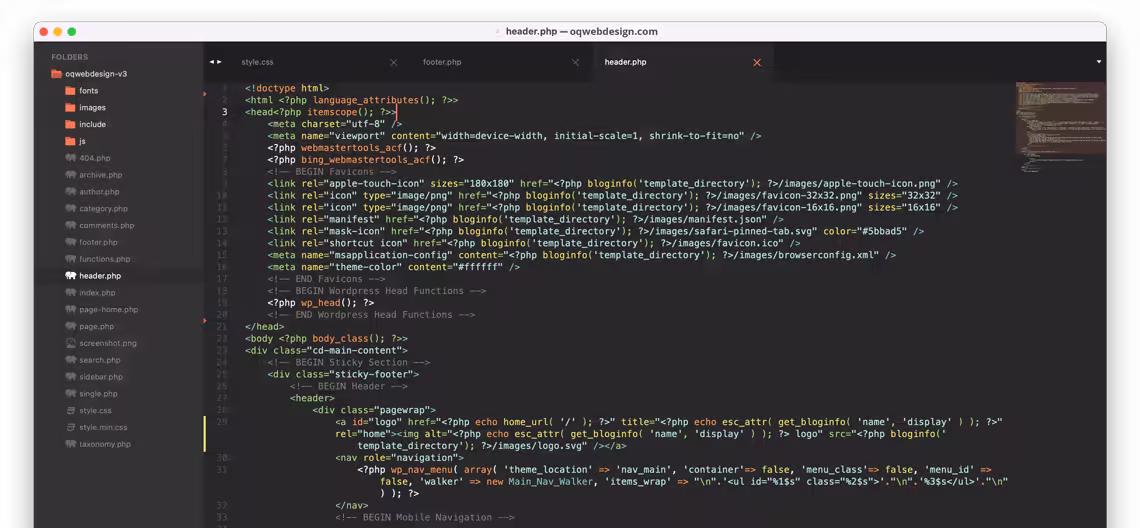Select page-home.php in the sidebar

[x=108, y=309]
